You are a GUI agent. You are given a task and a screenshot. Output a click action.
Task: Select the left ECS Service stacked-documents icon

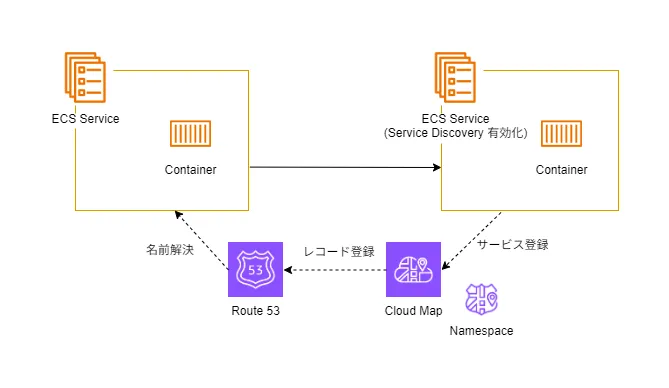(x=85, y=77)
